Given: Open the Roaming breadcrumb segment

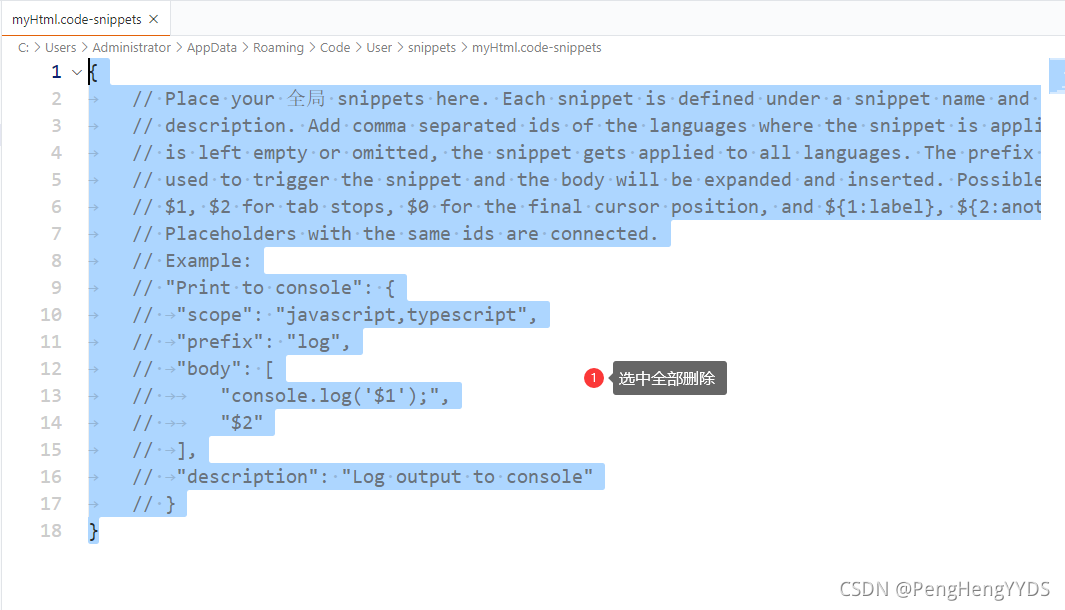Looking at the screenshot, I should pyautogui.click(x=278, y=48).
